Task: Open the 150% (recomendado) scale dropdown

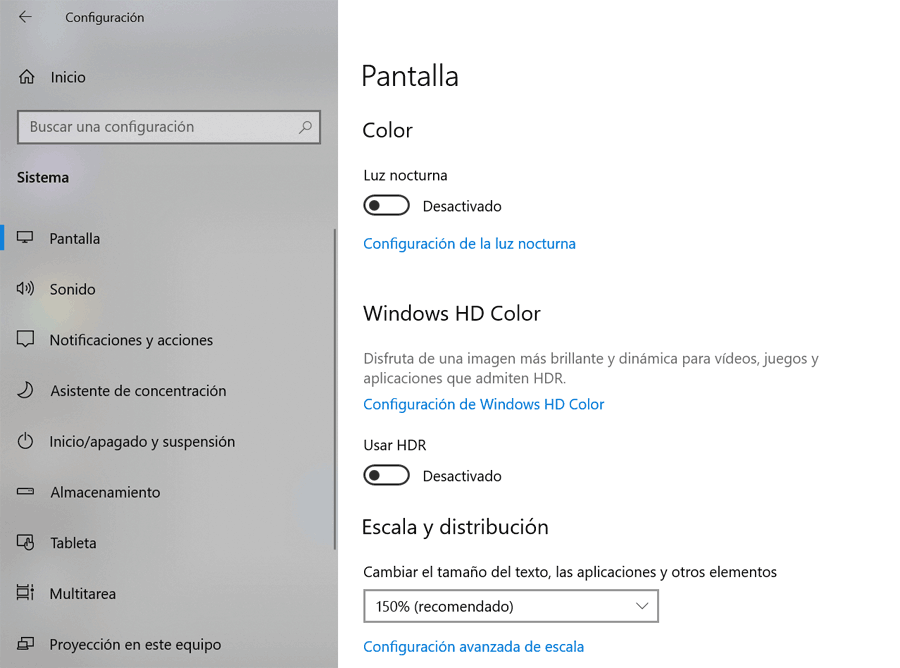Action: click(x=511, y=606)
